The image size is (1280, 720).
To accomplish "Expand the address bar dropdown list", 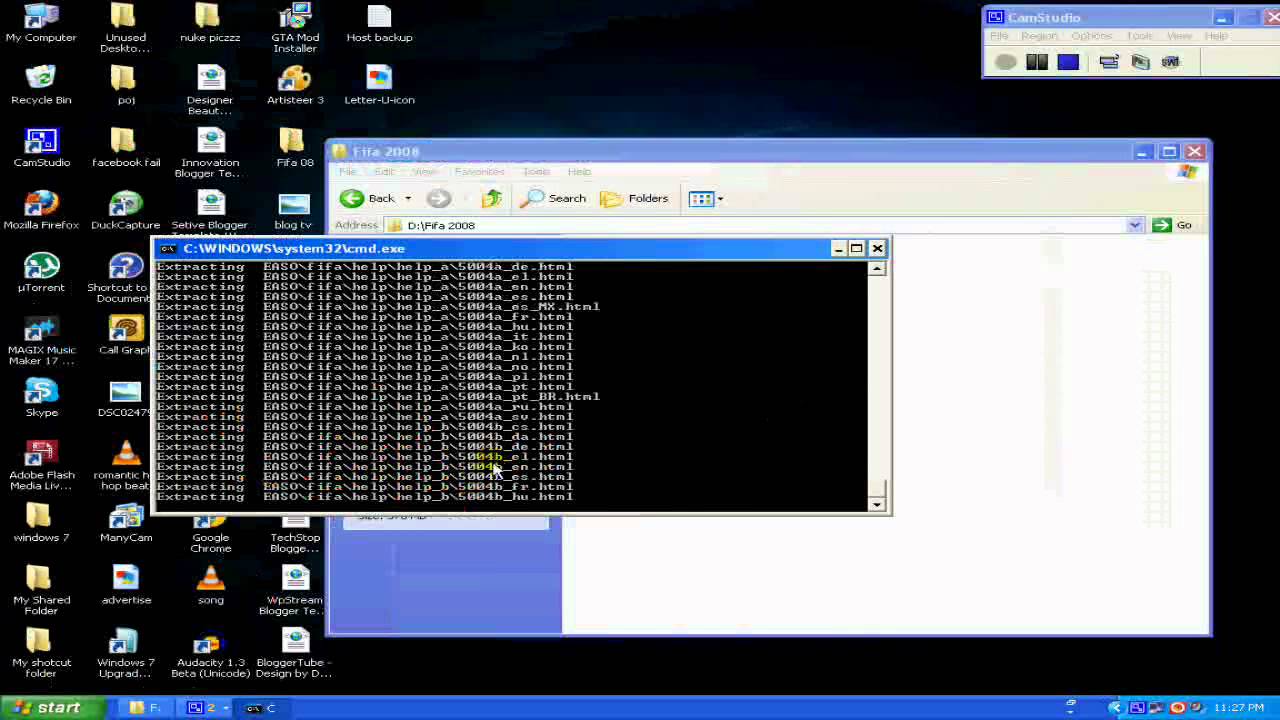I will pos(1135,225).
